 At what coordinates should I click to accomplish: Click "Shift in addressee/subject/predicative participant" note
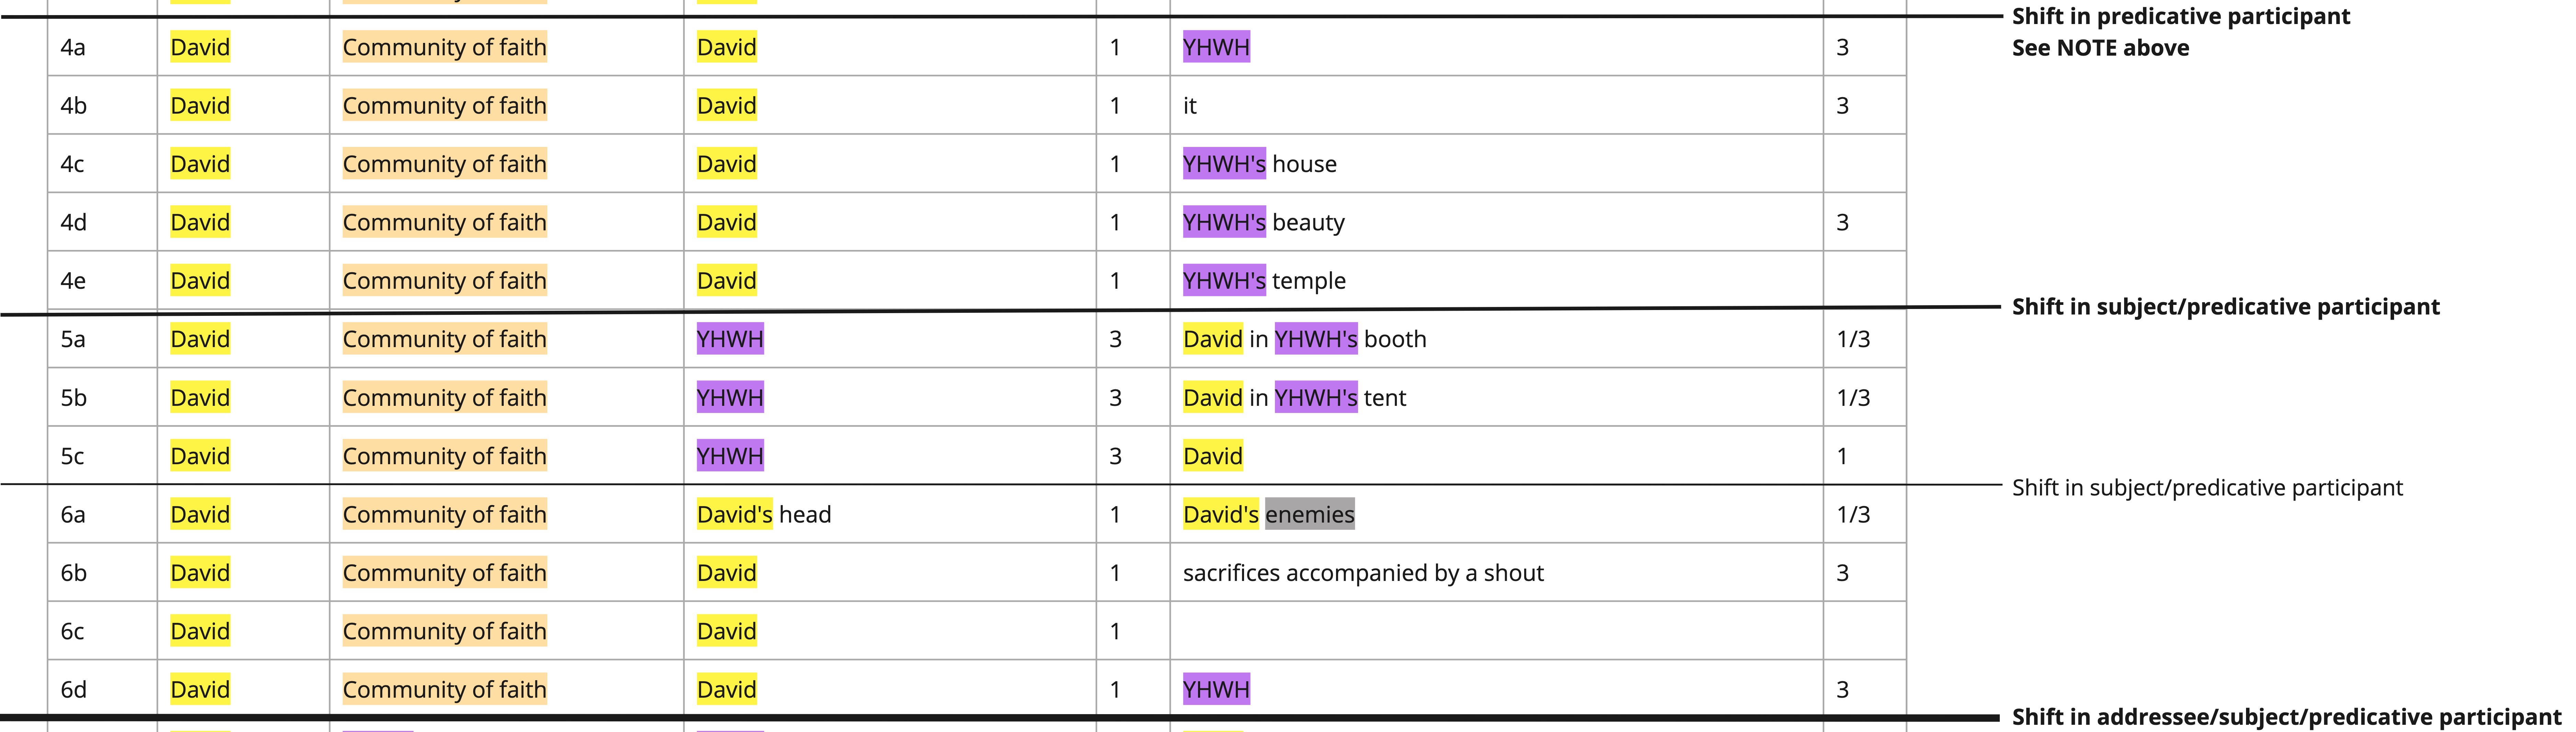pyautogui.click(x=2286, y=717)
